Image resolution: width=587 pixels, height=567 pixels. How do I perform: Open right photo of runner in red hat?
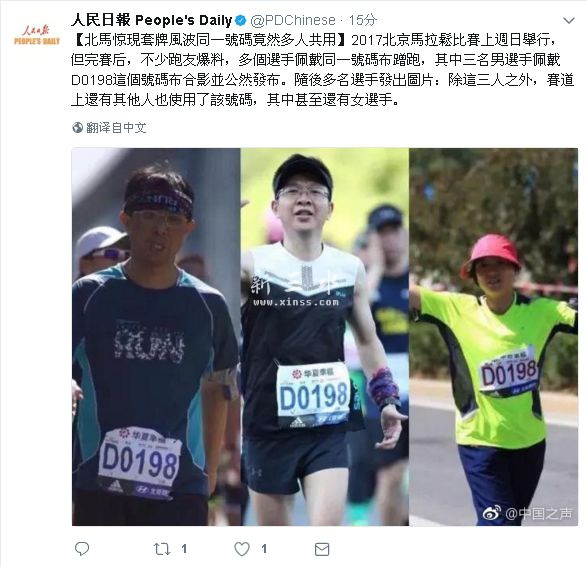click(x=493, y=337)
